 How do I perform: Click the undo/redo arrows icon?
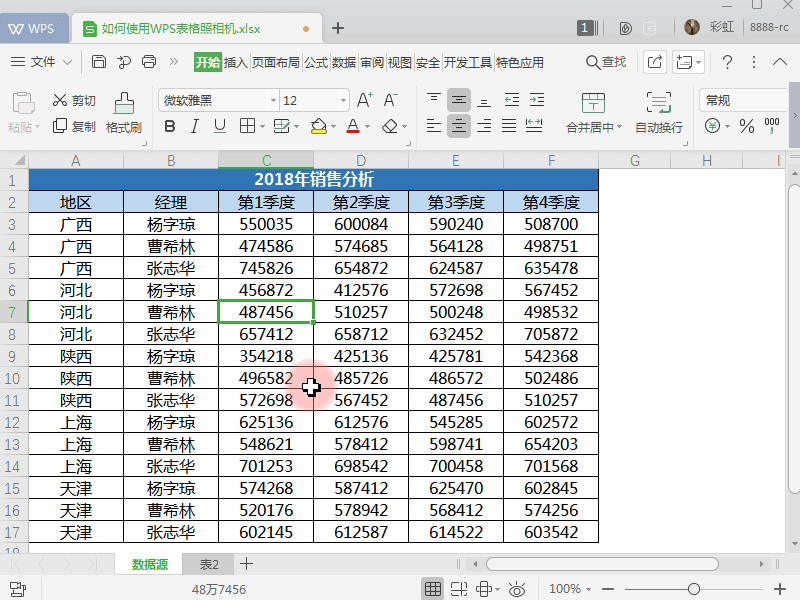tap(123, 62)
